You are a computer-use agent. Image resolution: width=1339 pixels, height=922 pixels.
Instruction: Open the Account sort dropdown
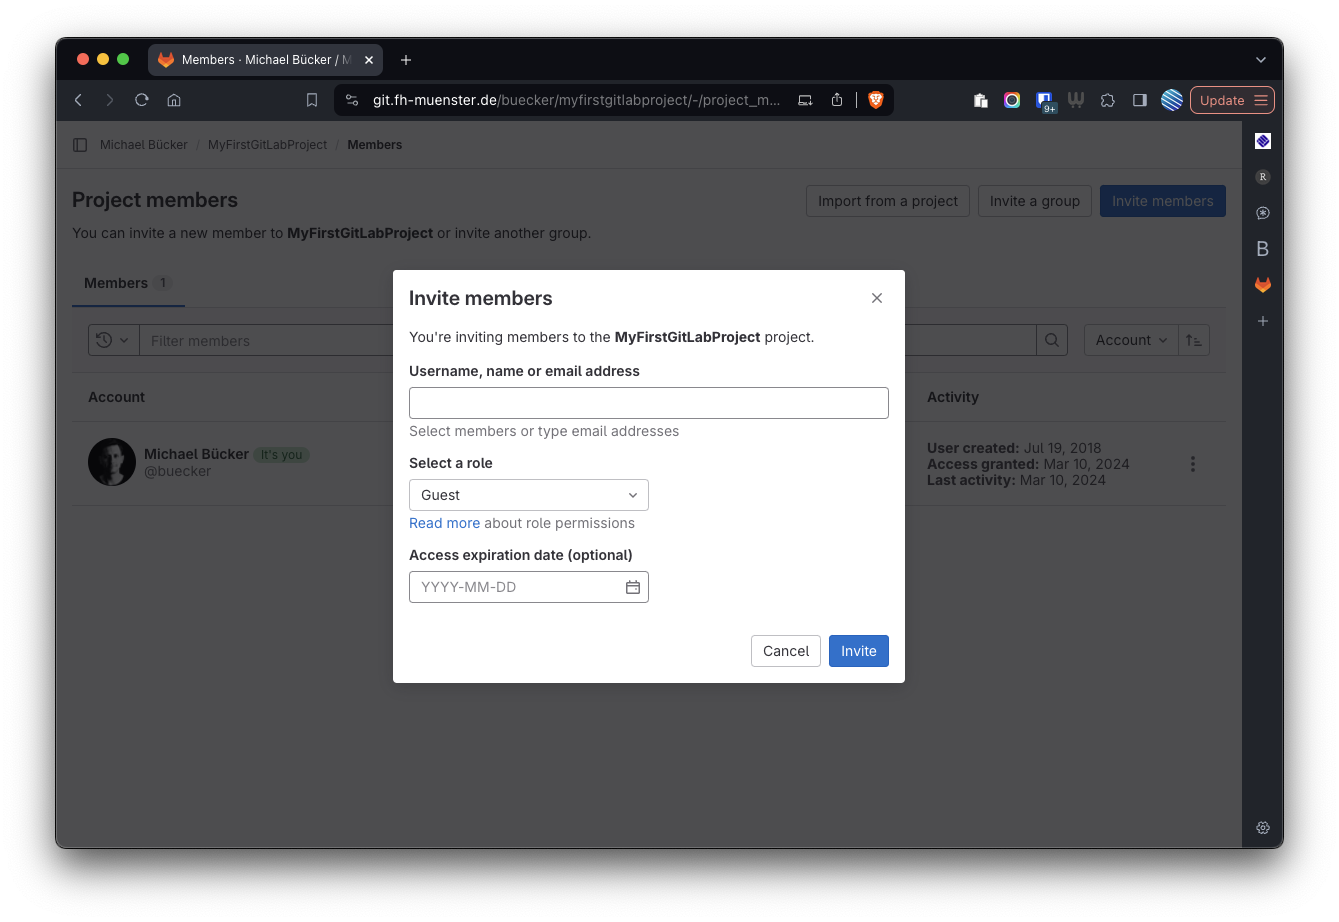(x=1130, y=340)
